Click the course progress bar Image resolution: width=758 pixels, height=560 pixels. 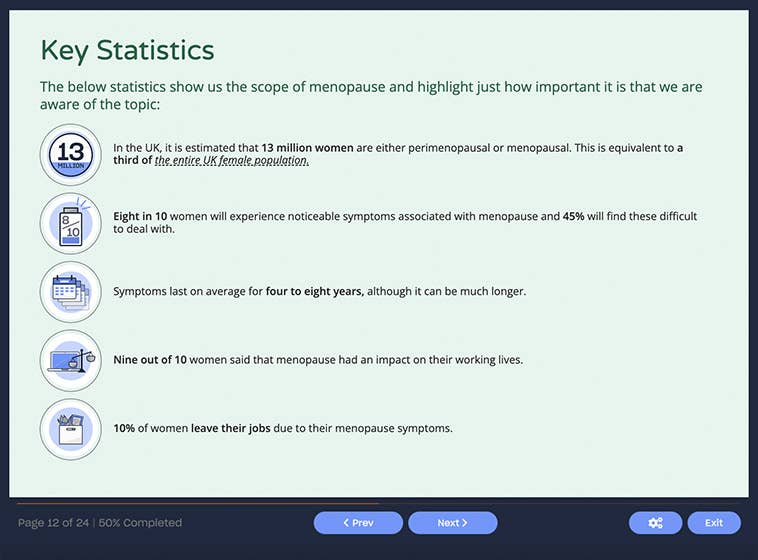click(x=198, y=503)
